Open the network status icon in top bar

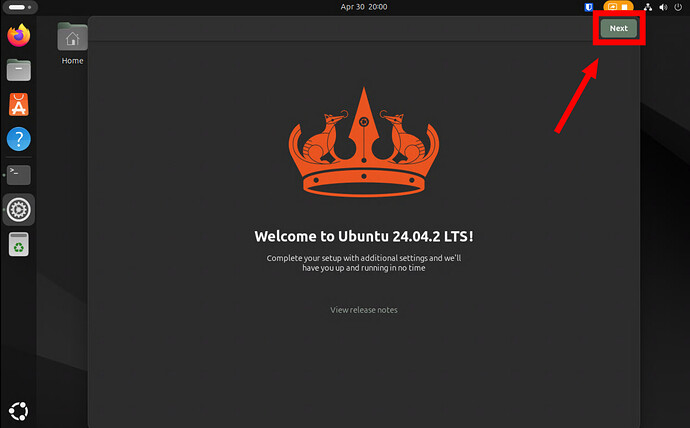coord(648,7)
